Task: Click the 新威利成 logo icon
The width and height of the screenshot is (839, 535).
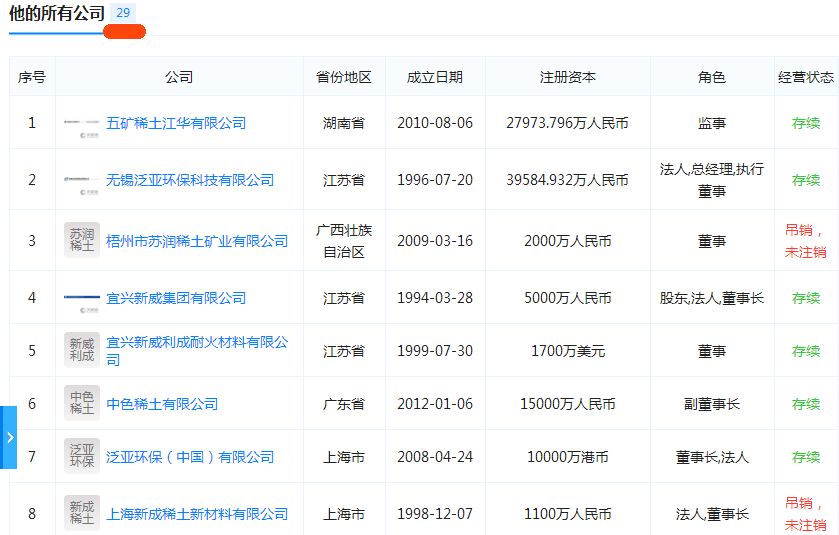Action: (82, 350)
